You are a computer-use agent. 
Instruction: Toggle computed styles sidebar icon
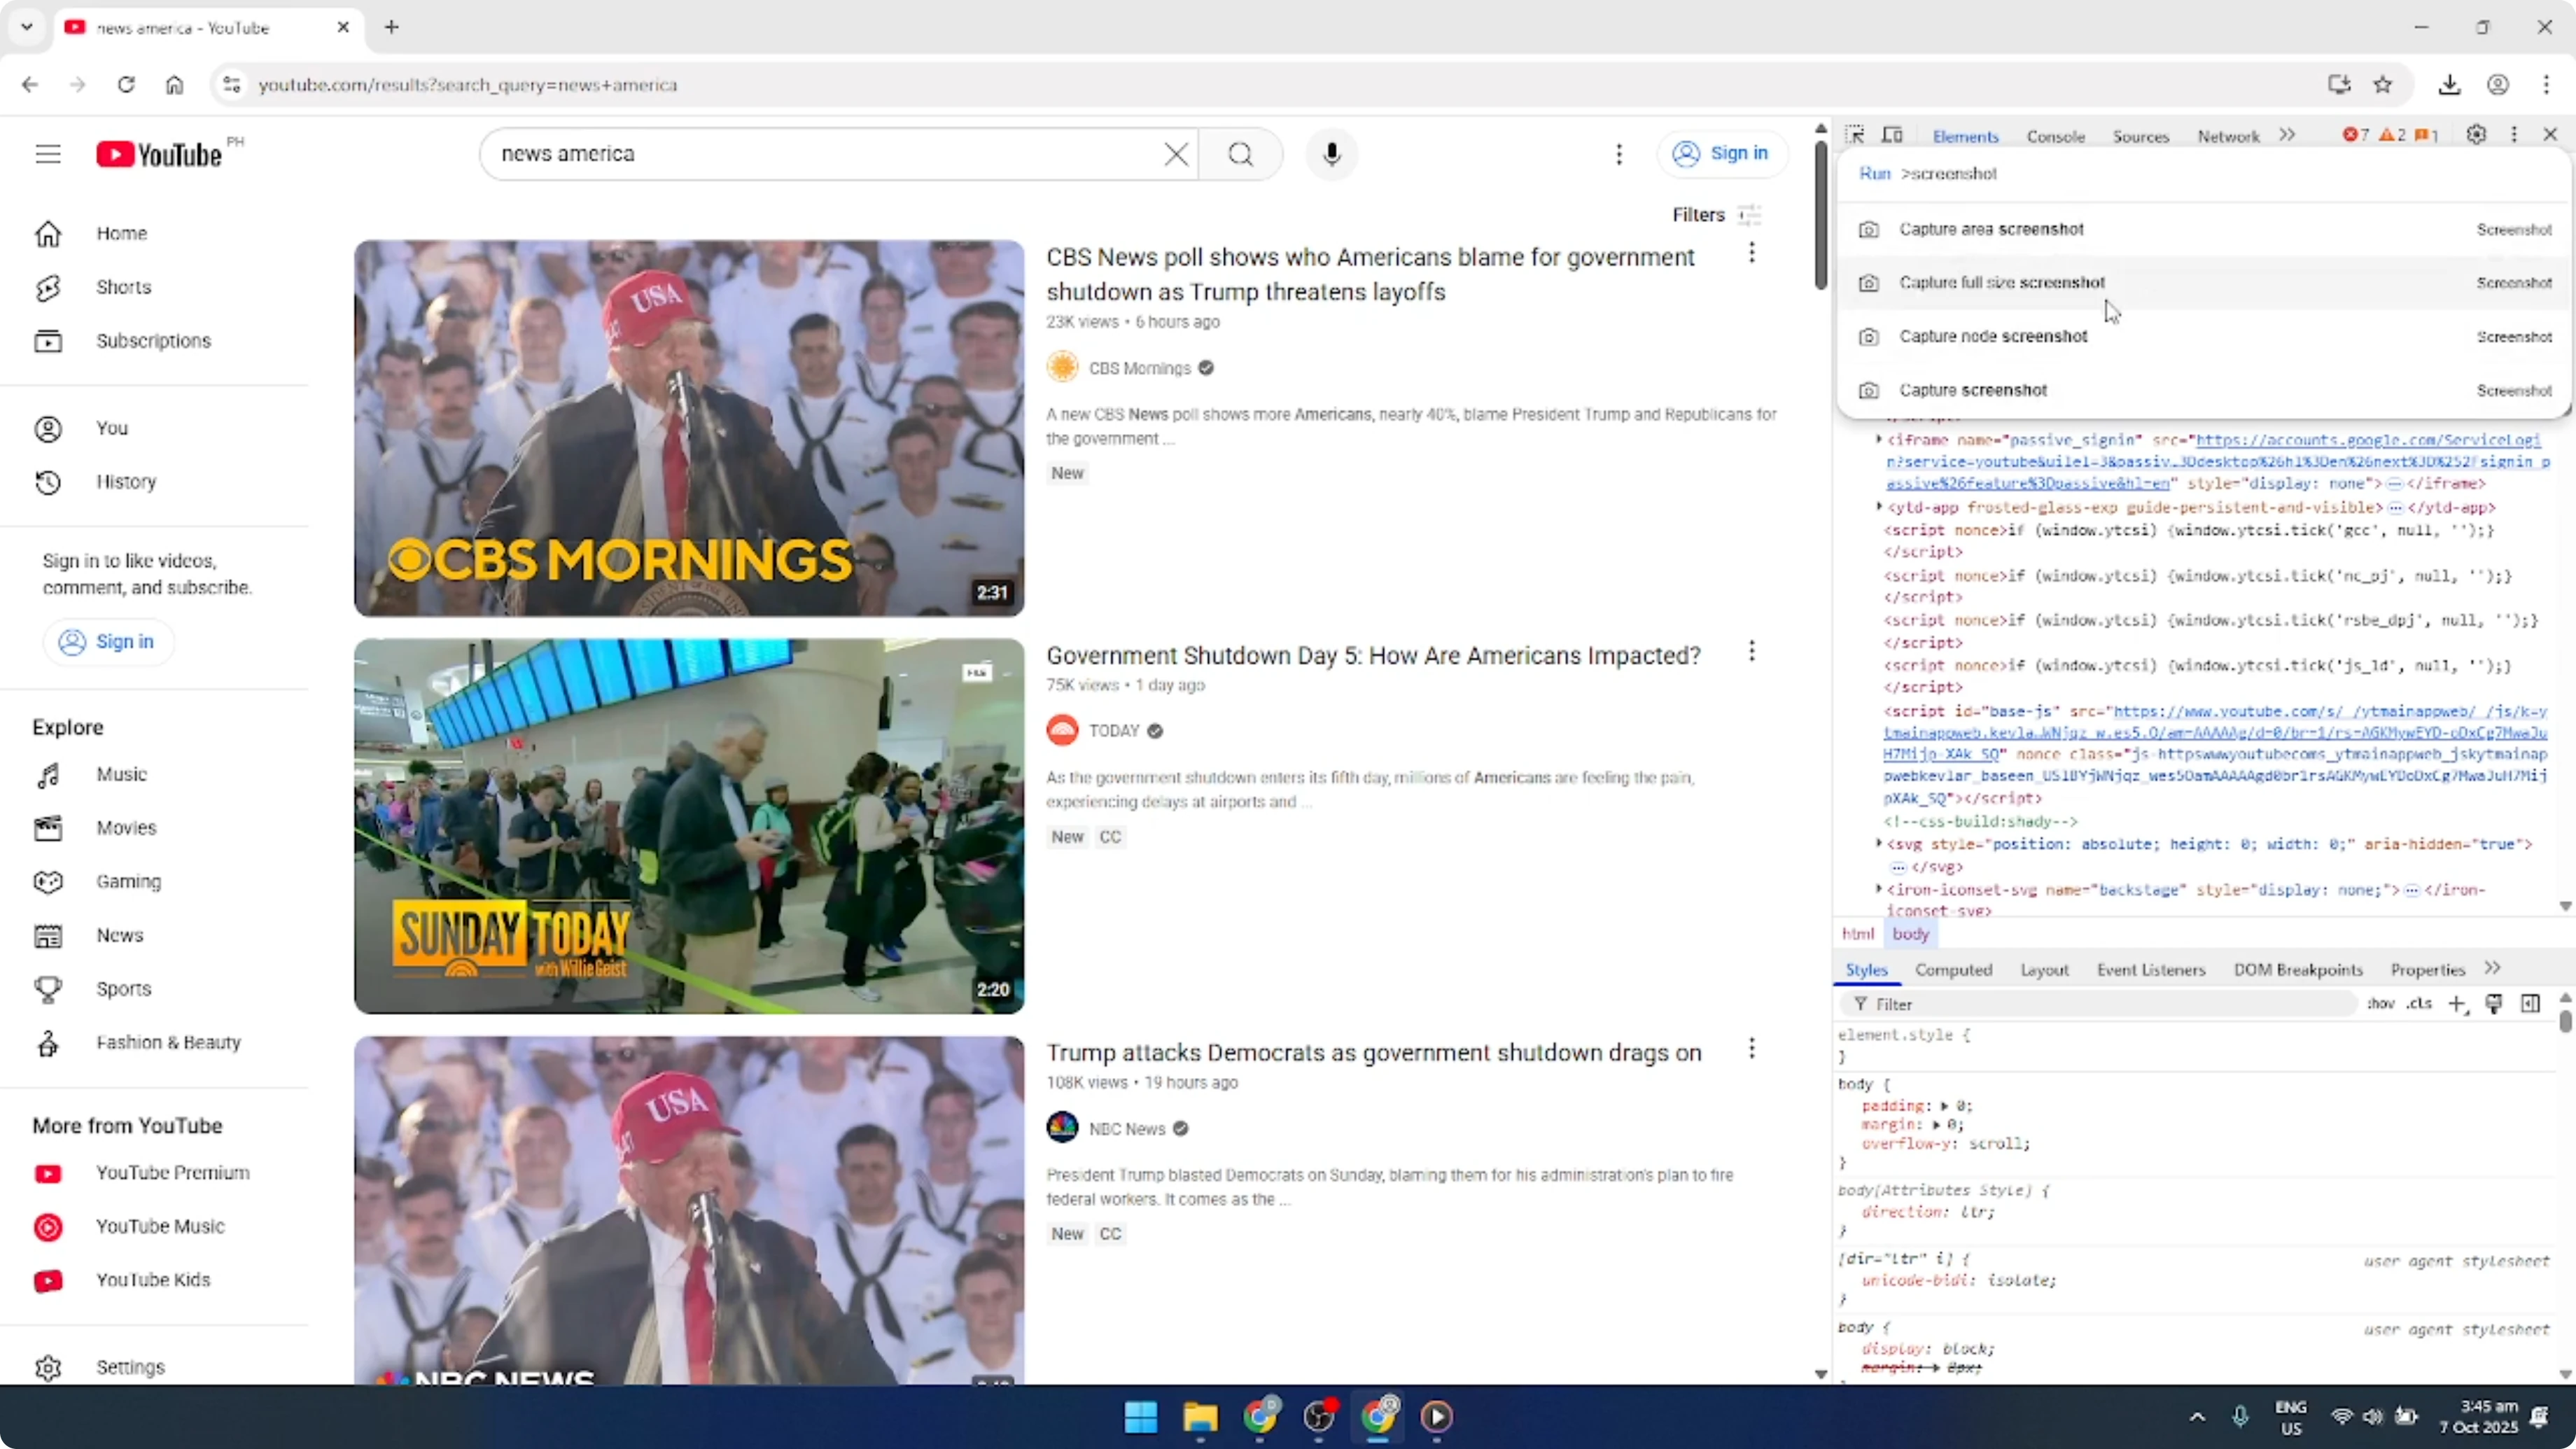coord(2530,1003)
